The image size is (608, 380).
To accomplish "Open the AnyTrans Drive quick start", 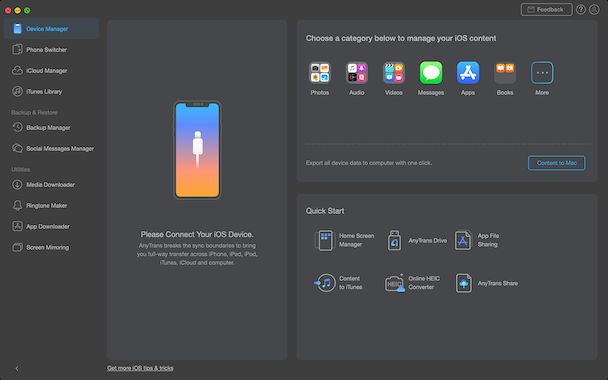I will tap(417, 240).
